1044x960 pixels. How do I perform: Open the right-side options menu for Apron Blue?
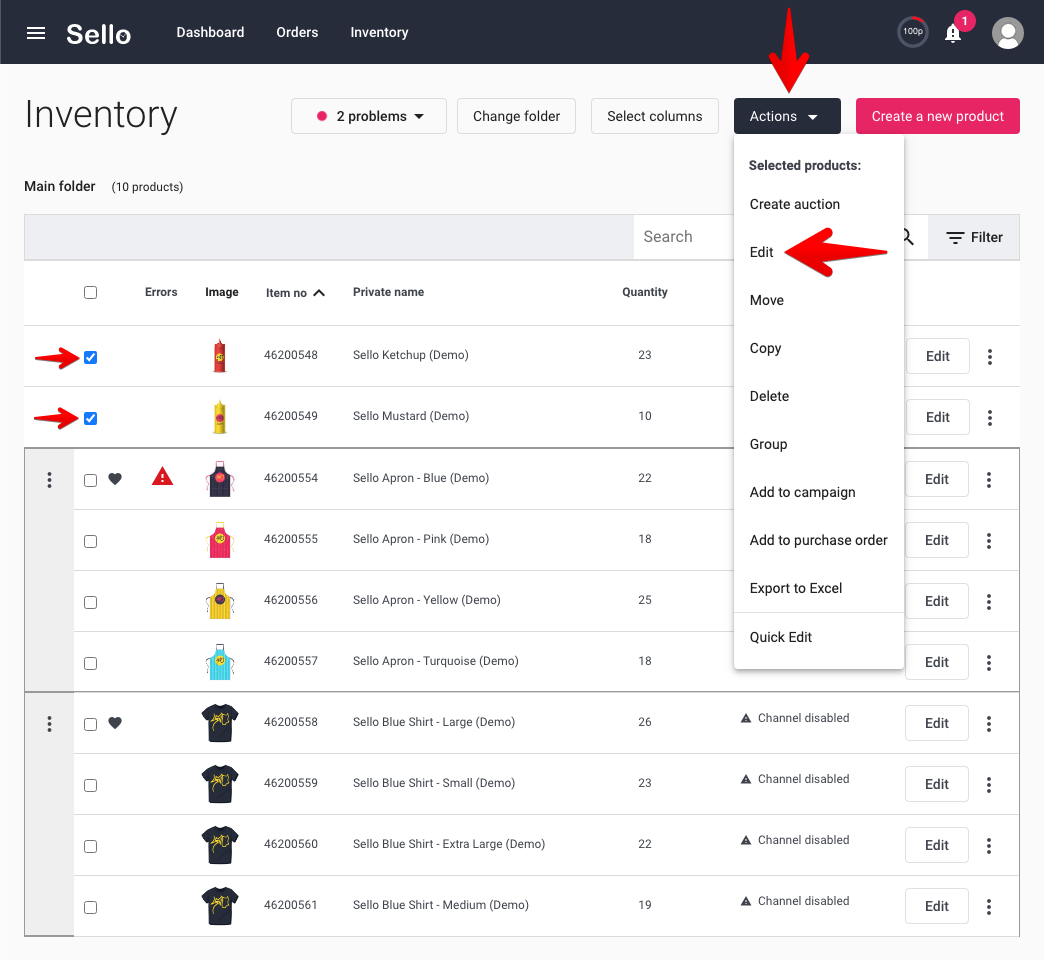(989, 480)
